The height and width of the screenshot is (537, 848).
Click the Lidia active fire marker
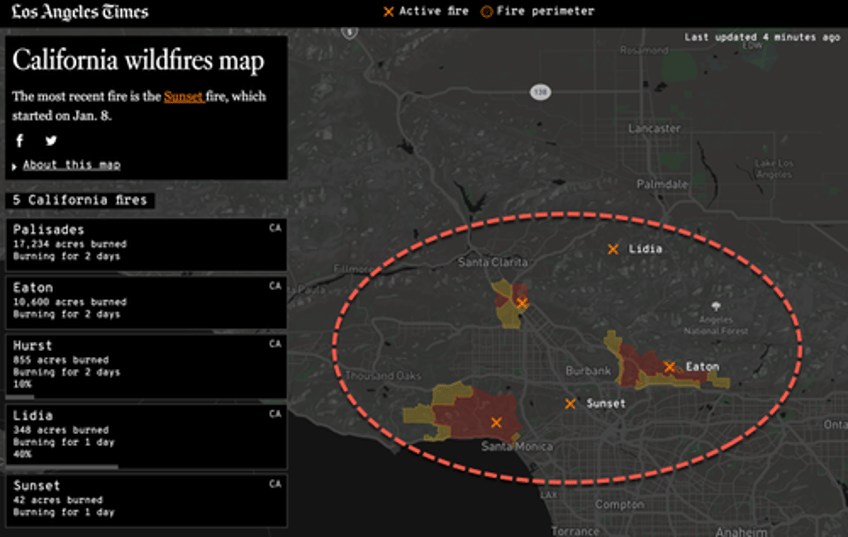click(x=613, y=249)
